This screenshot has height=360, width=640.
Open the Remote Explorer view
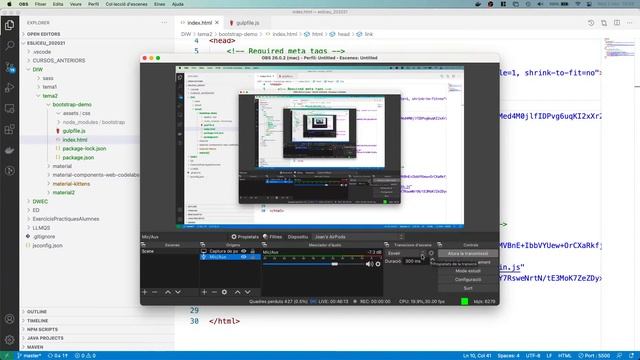coord(9,109)
